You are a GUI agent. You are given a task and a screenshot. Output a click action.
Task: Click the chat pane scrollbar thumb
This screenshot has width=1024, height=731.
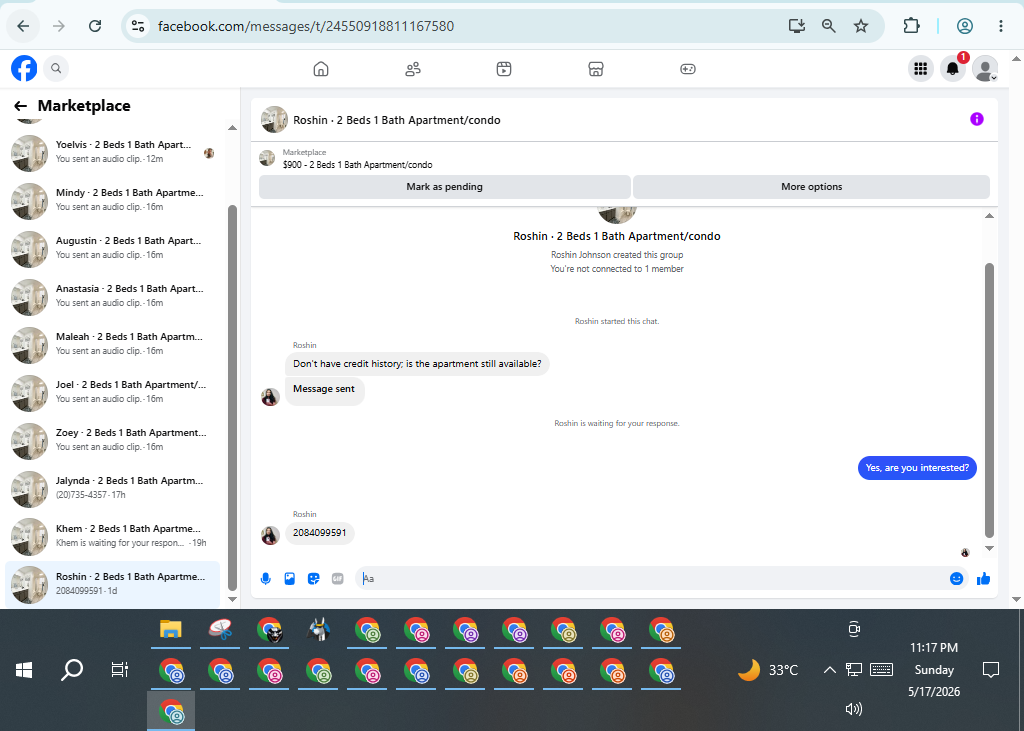pos(989,400)
